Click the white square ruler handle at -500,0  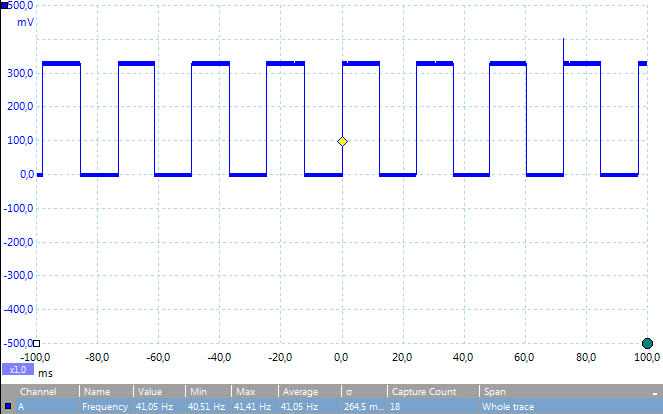tap(36, 343)
